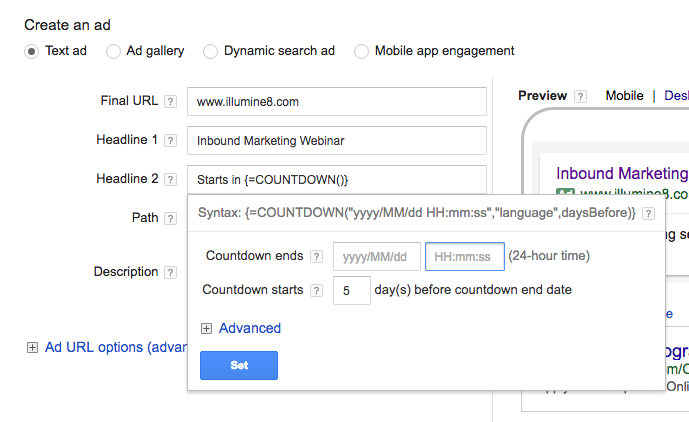The width and height of the screenshot is (689, 422).
Task: Switch preview to Mobile
Action: pos(624,96)
